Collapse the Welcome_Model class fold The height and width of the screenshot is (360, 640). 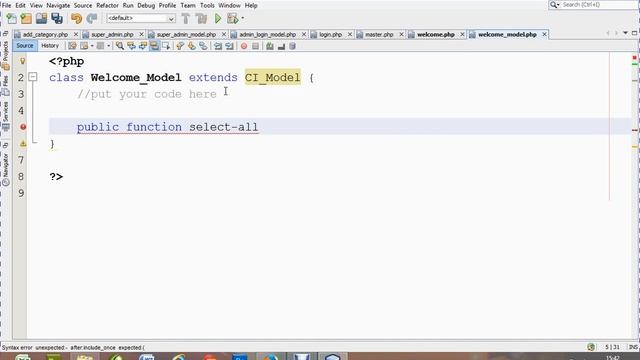point(33,77)
